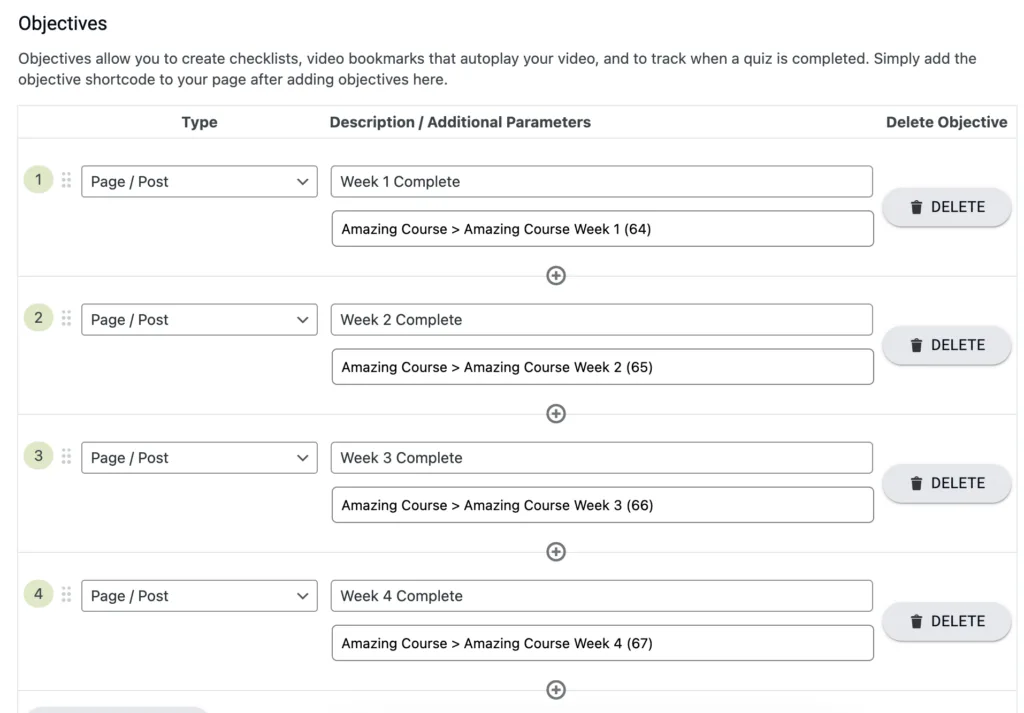
Task: Click the drag handle for objective 3
Action: [66, 456]
